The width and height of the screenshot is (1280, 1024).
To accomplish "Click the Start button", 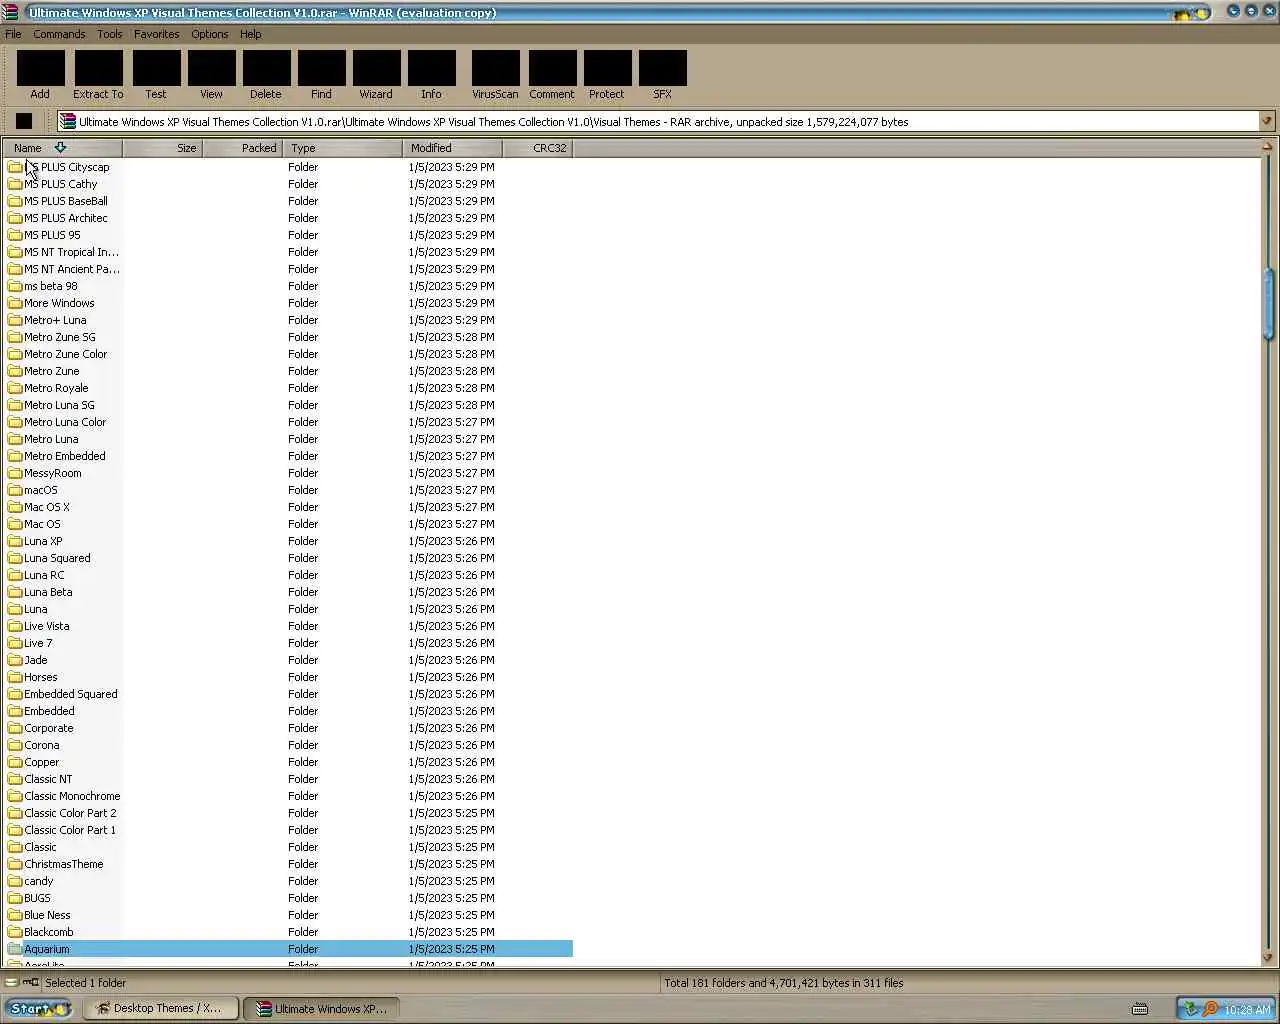I will pos(37,1008).
